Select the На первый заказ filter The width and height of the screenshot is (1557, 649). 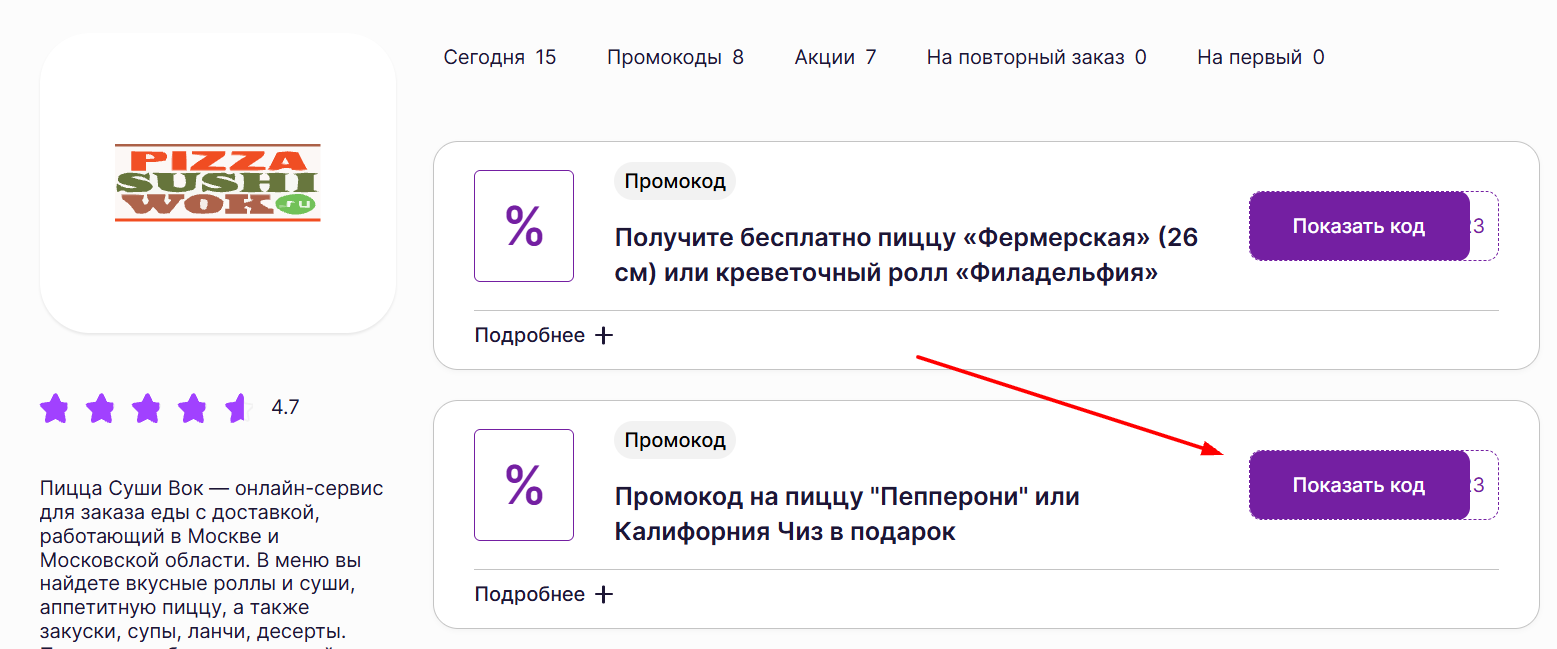click(x=1259, y=57)
